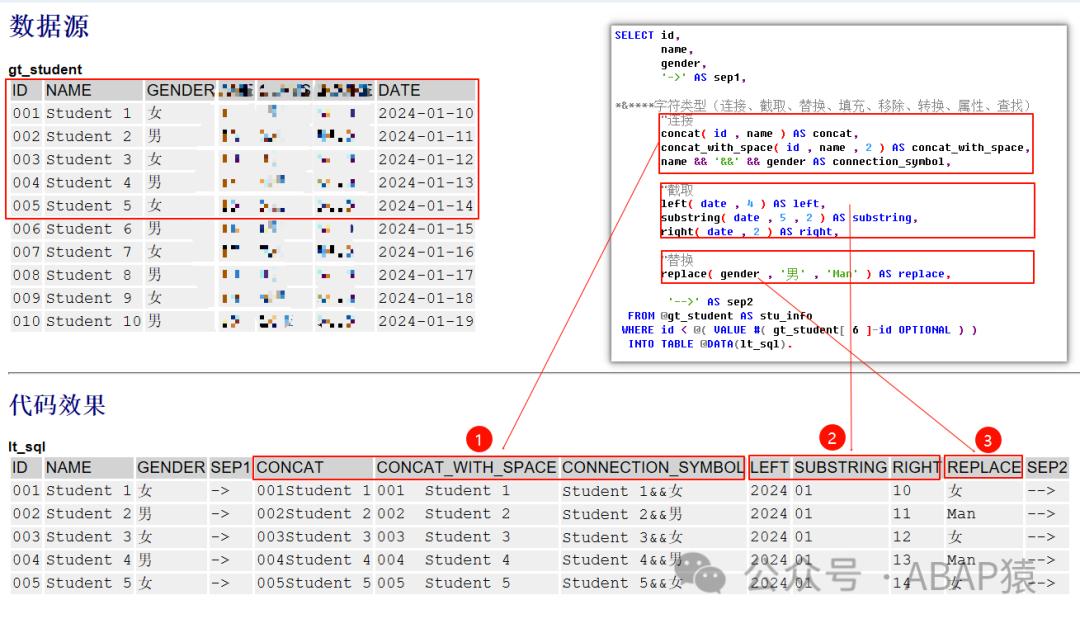Click the concat_with_space( id , name , 2 ) line

click(x=845, y=147)
